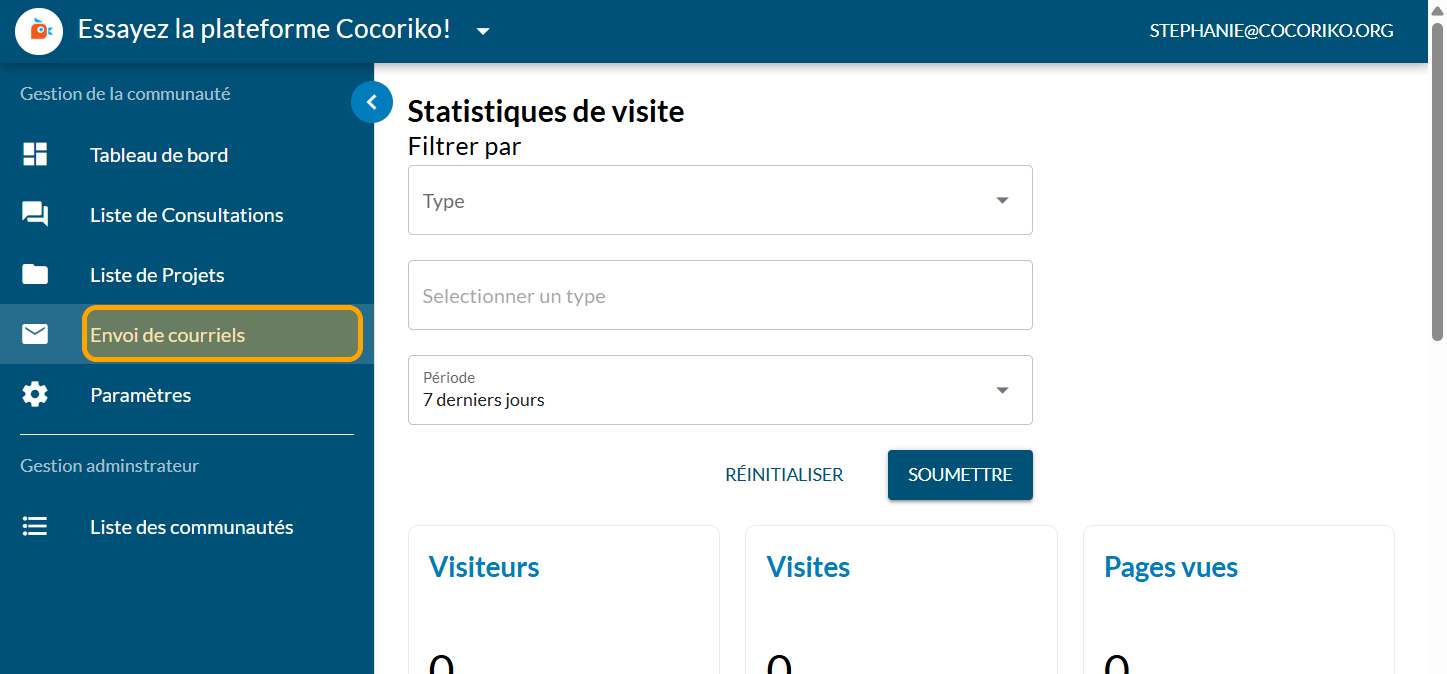1447x674 pixels.
Task: Click the STEPHANIE@COCORIKO.ORG account link
Action: (1271, 31)
